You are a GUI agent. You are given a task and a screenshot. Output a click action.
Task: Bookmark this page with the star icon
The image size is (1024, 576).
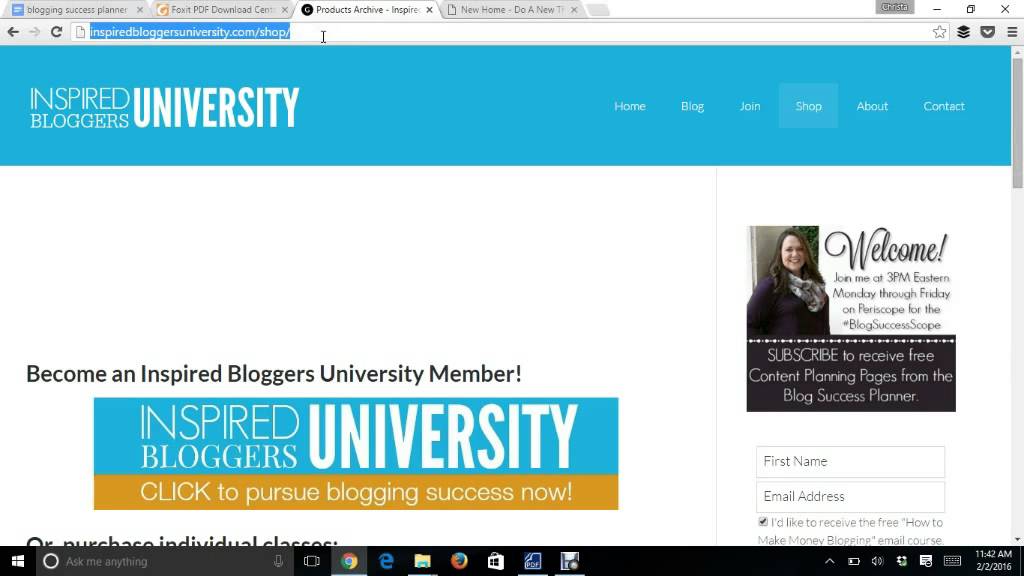pyautogui.click(x=939, y=32)
